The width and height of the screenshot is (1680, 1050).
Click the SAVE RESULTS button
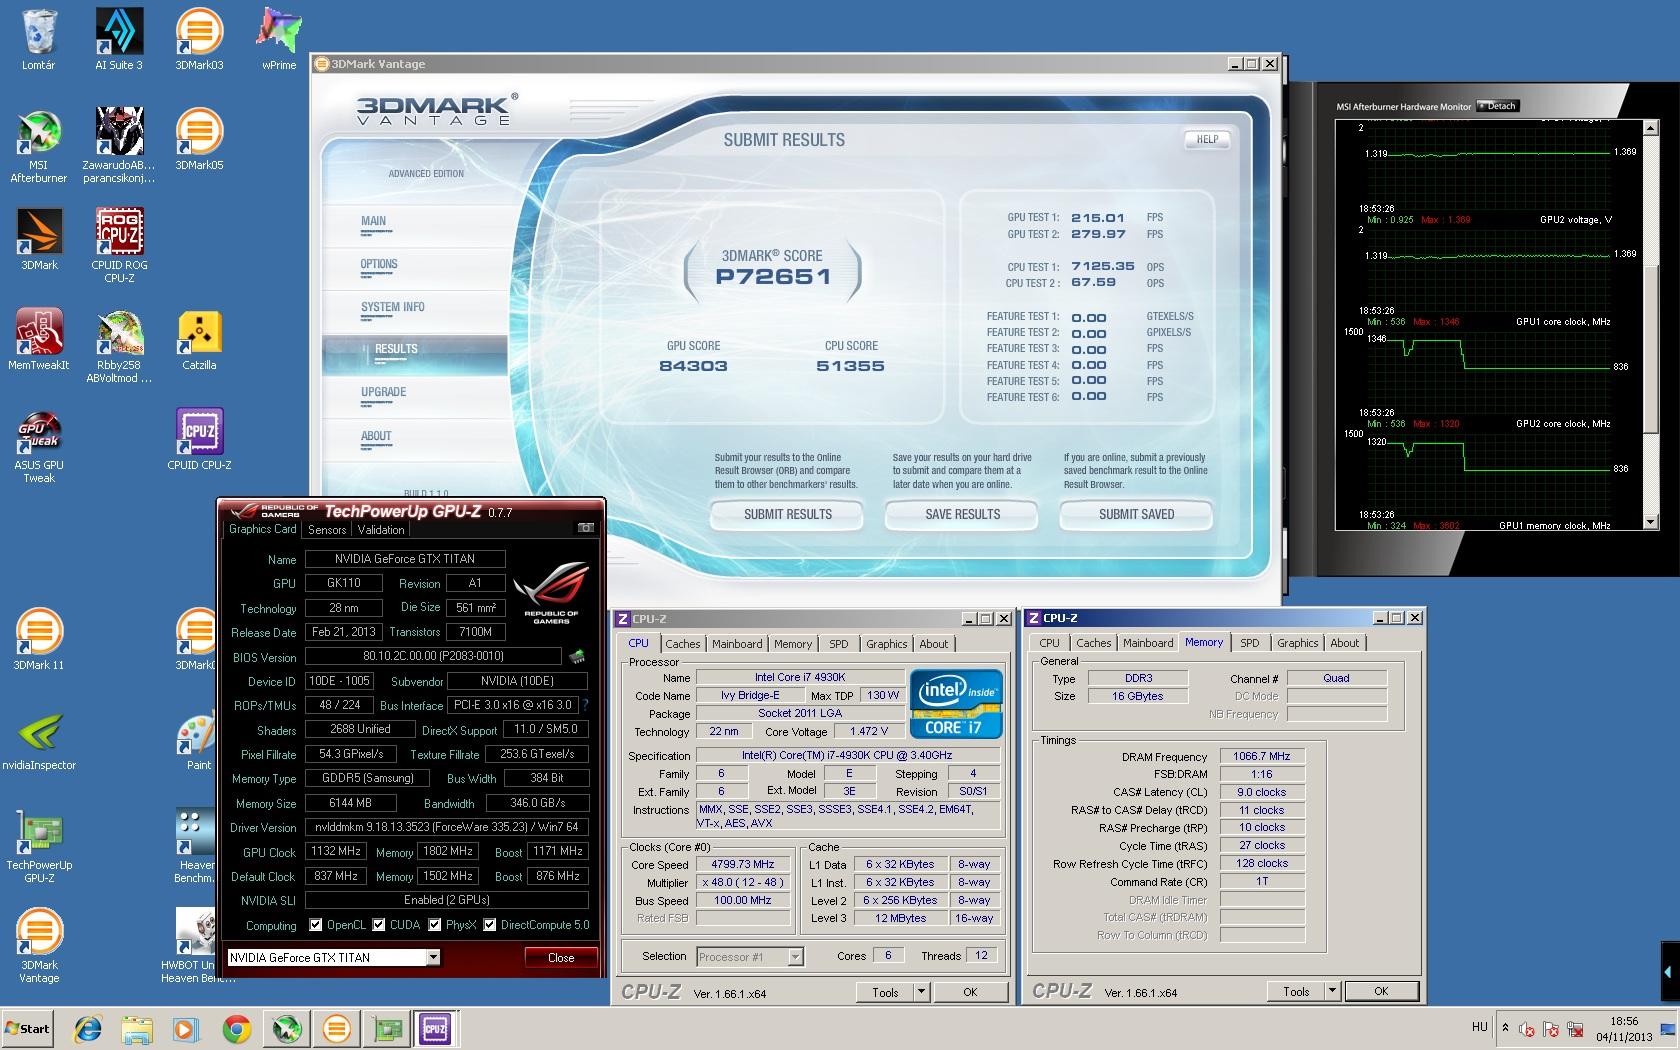pos(962,515)
